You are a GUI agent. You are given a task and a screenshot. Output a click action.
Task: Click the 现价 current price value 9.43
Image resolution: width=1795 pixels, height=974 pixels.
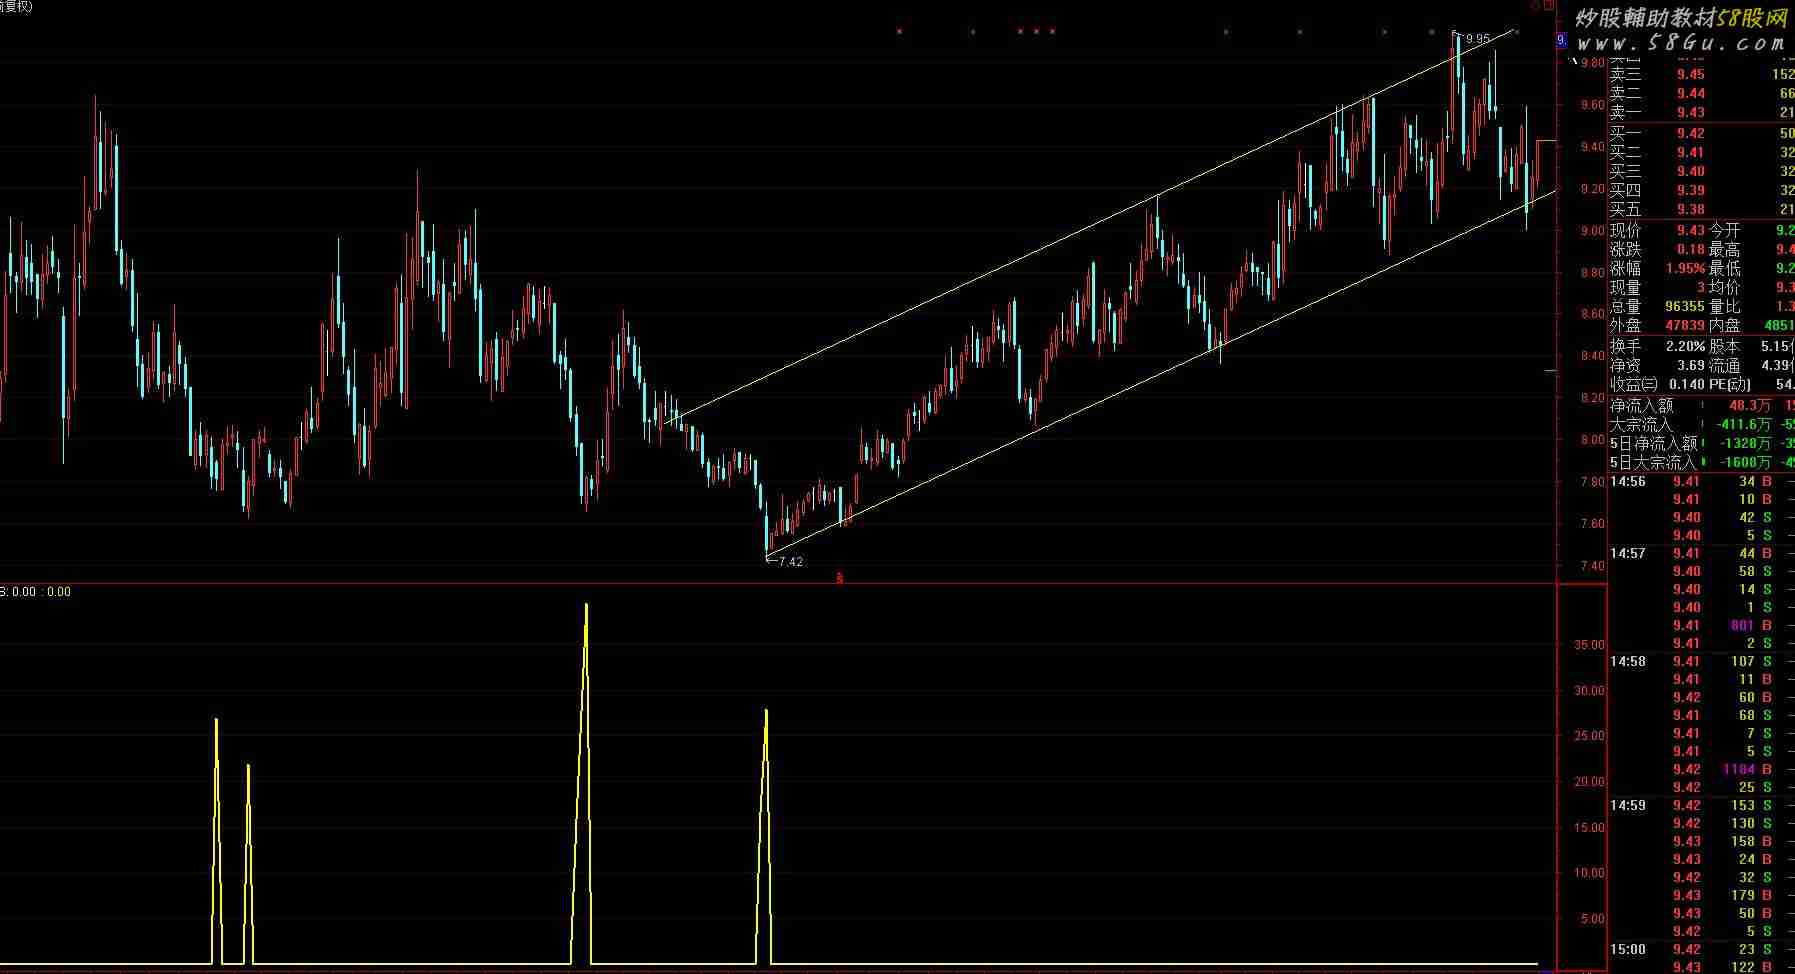1691,230
